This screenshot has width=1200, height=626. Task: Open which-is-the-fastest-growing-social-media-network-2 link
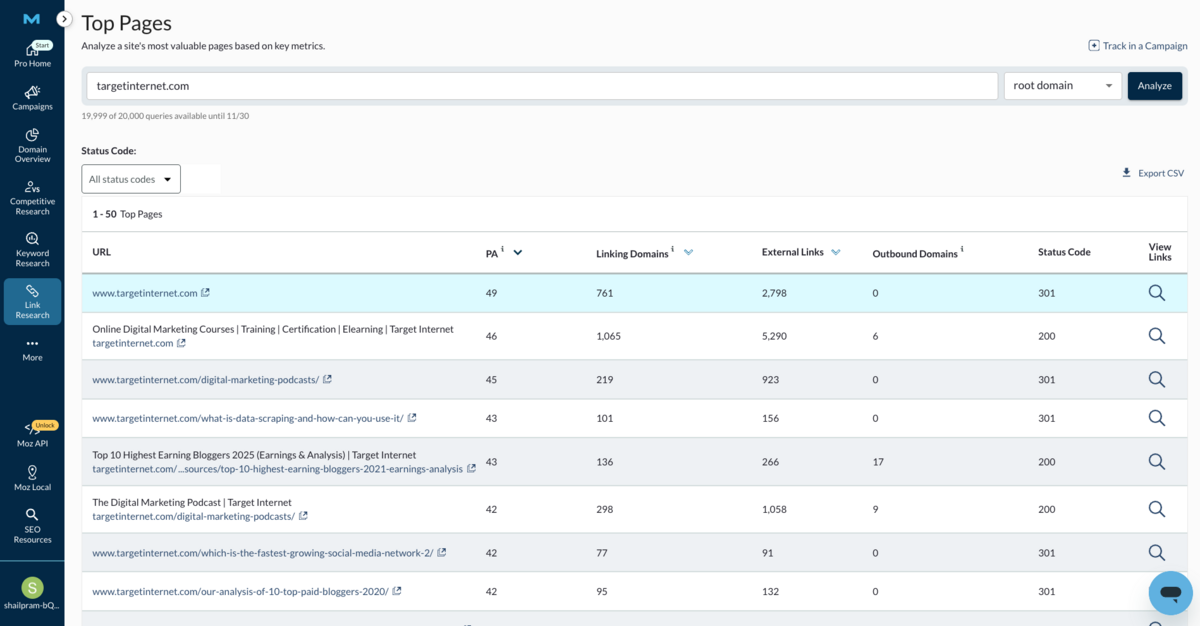263,553
